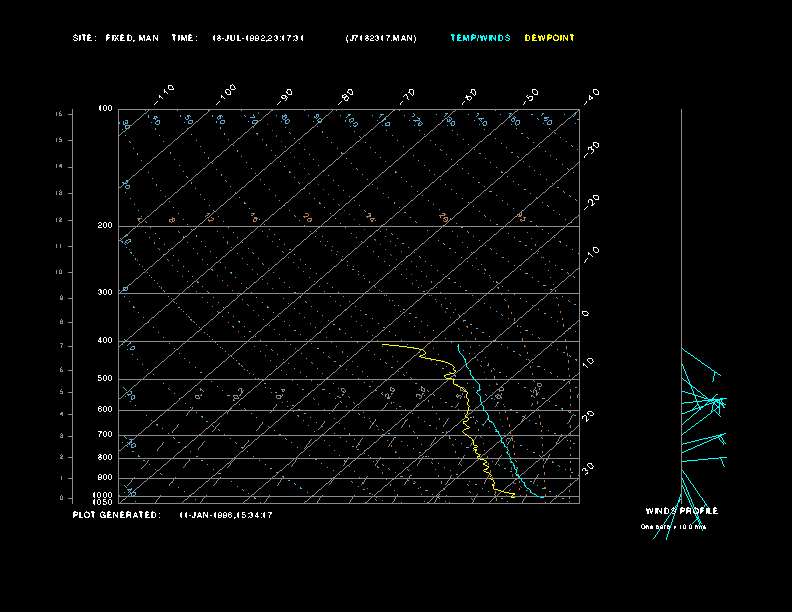Click the -110 temperature label on top axis
The width and height of the screenshot is (792, 612).
click(x=164, y=95)
